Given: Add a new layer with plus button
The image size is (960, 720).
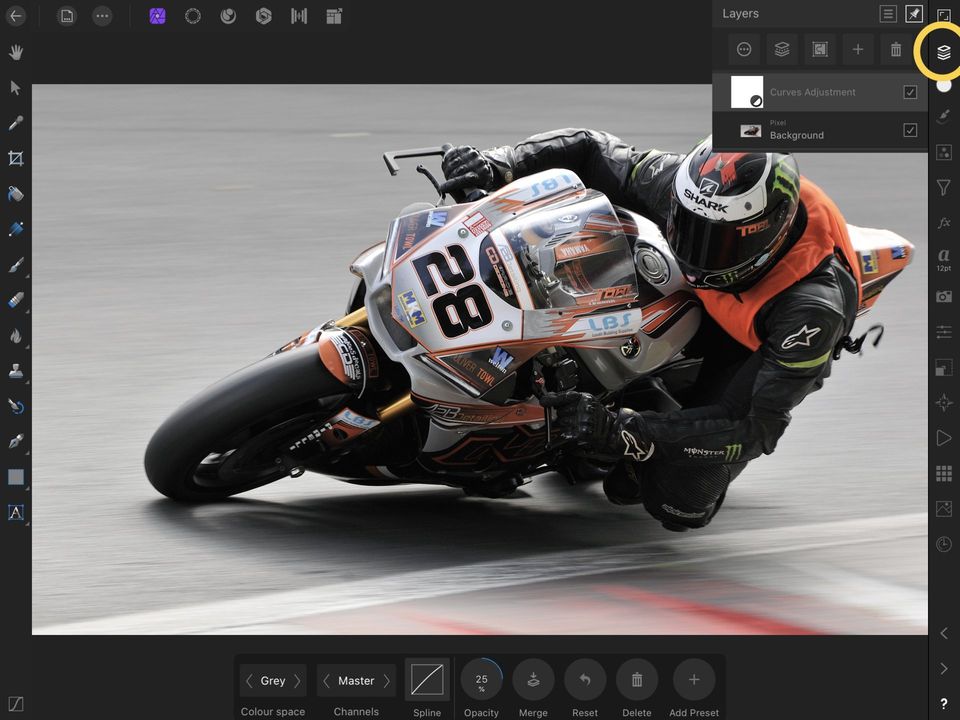Looking at the screenshot, I should 858,50.
